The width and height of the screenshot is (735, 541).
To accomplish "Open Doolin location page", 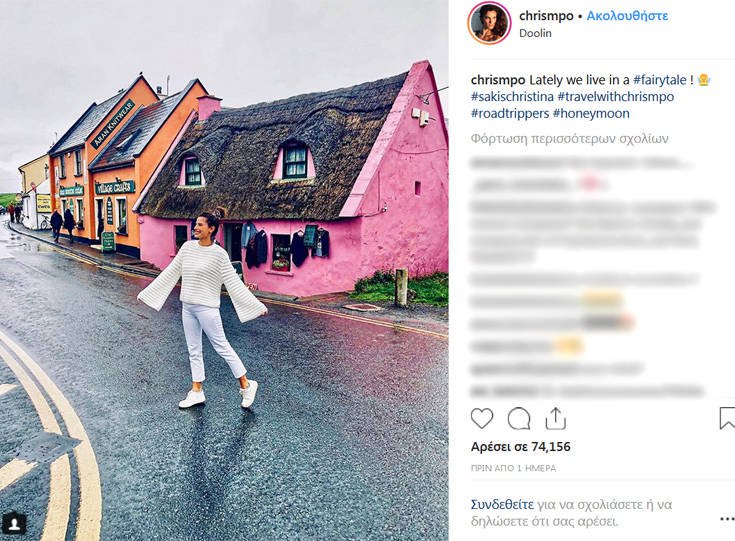I will coord(535,33).
